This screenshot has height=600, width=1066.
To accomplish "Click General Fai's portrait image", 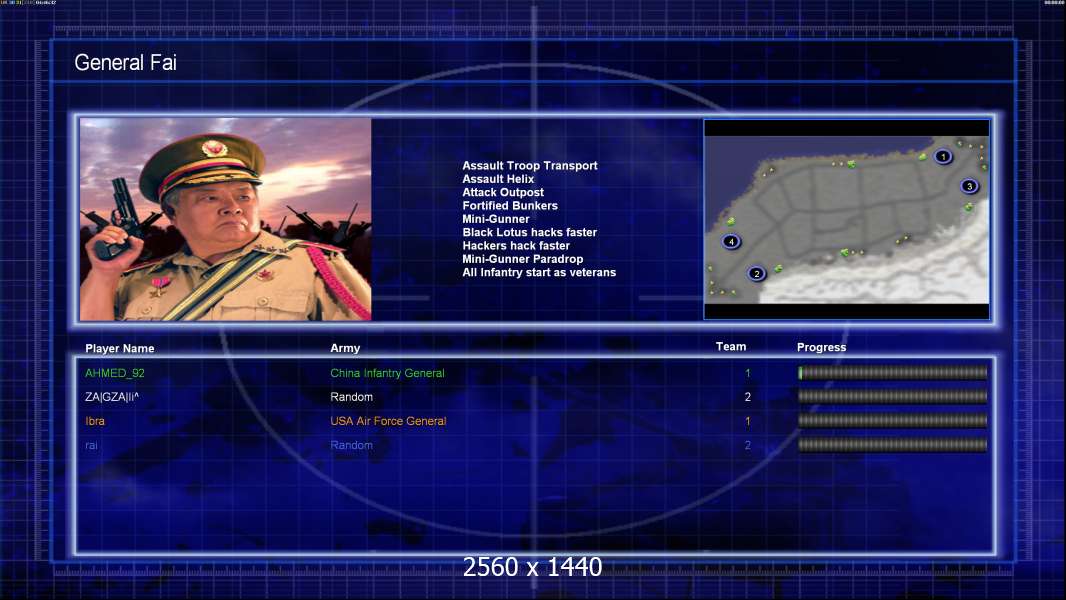I will [x=226, y=219].
